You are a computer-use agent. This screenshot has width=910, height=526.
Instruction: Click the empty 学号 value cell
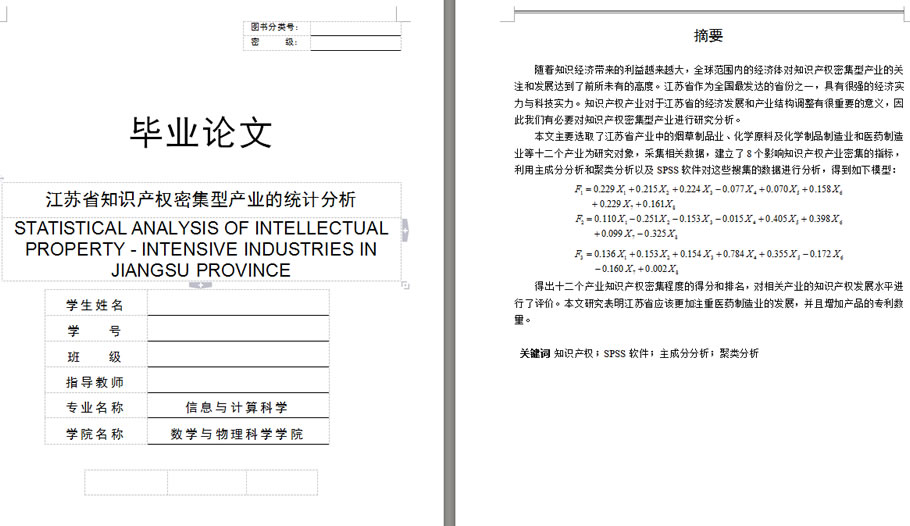click(238, 330)
